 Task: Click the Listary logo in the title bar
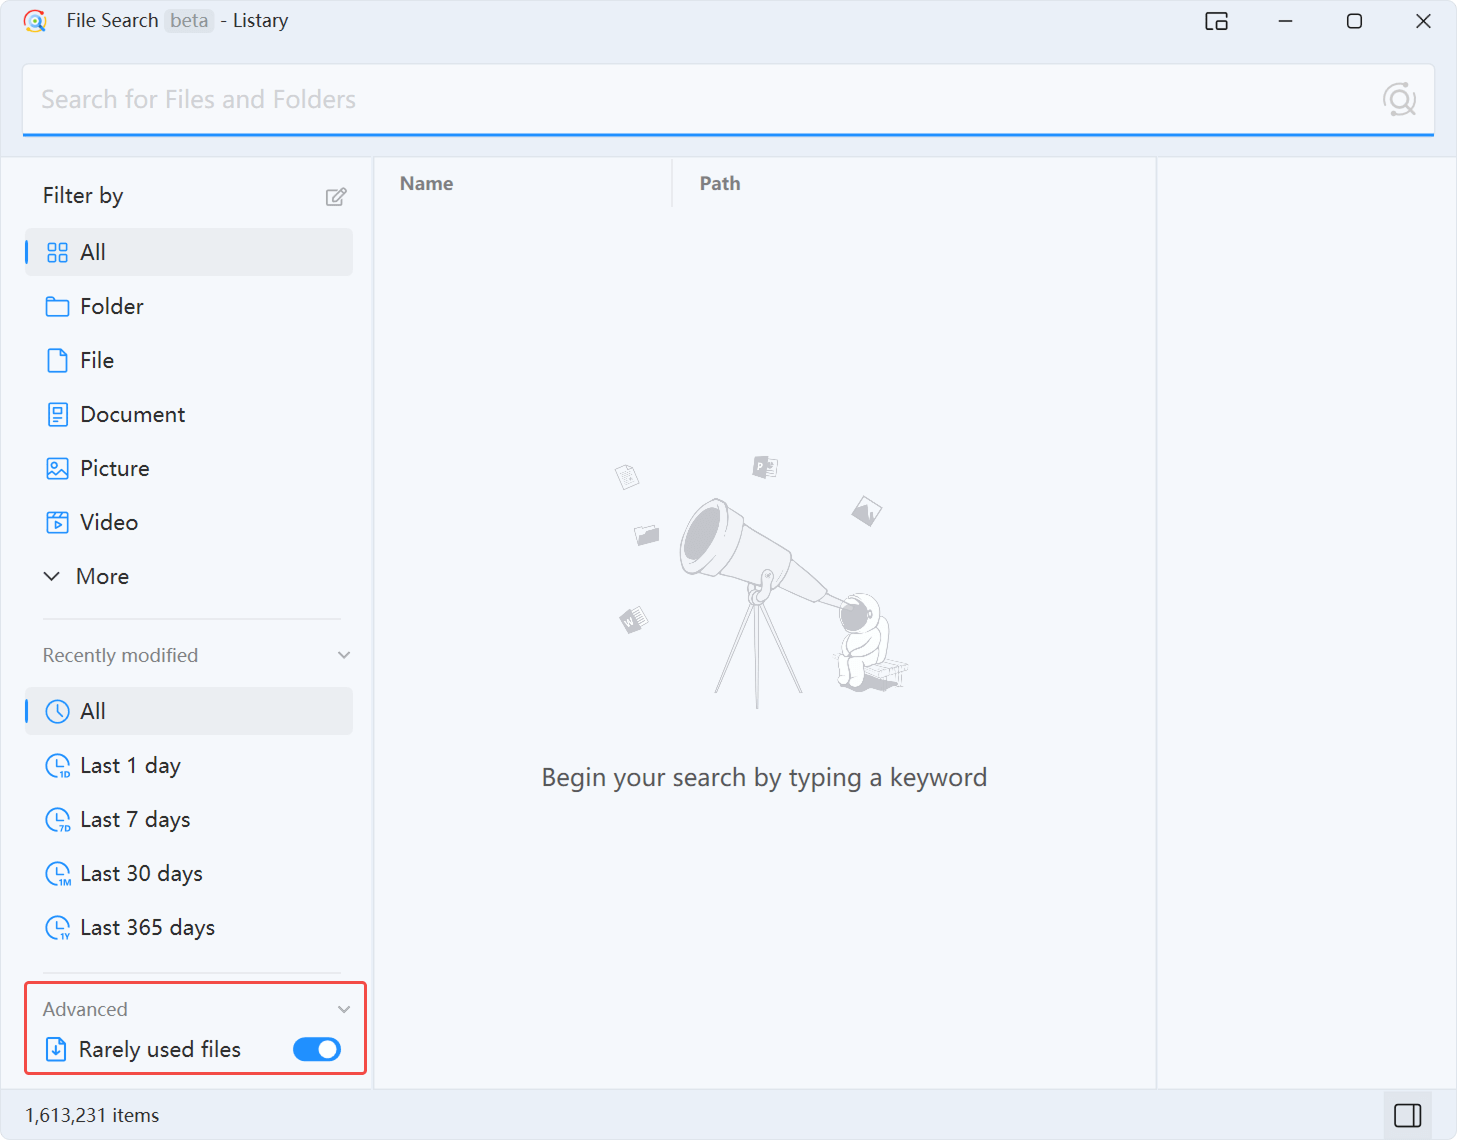pos(35,21)
